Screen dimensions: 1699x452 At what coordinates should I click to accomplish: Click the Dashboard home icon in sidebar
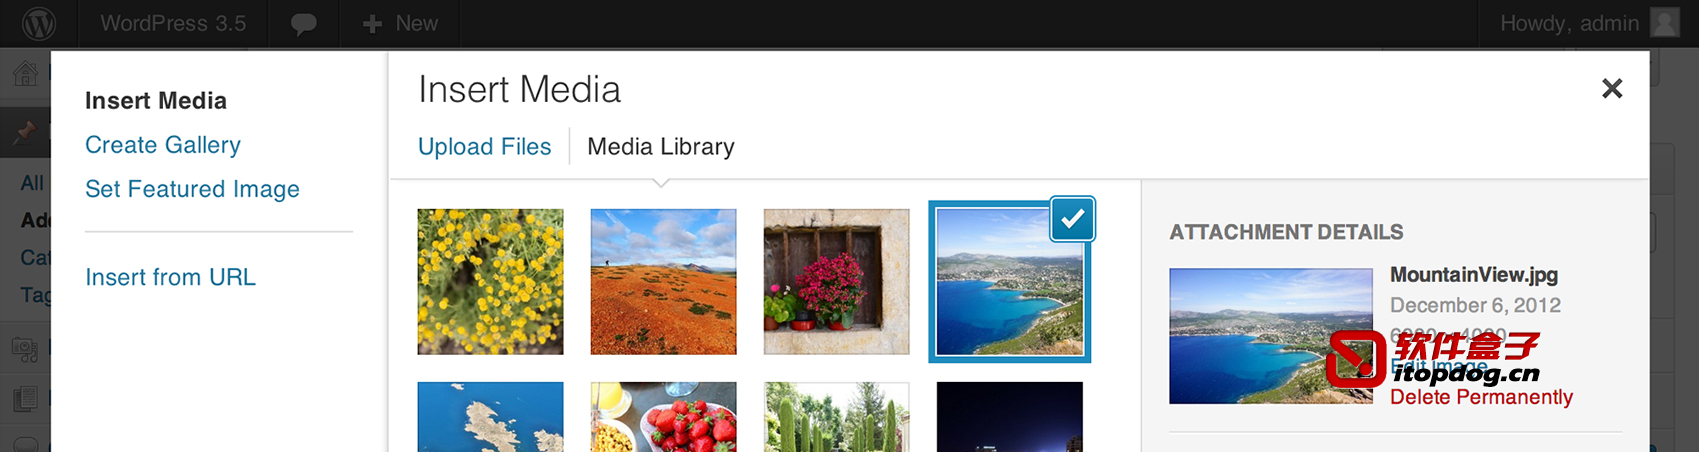(x=25, y=73)
